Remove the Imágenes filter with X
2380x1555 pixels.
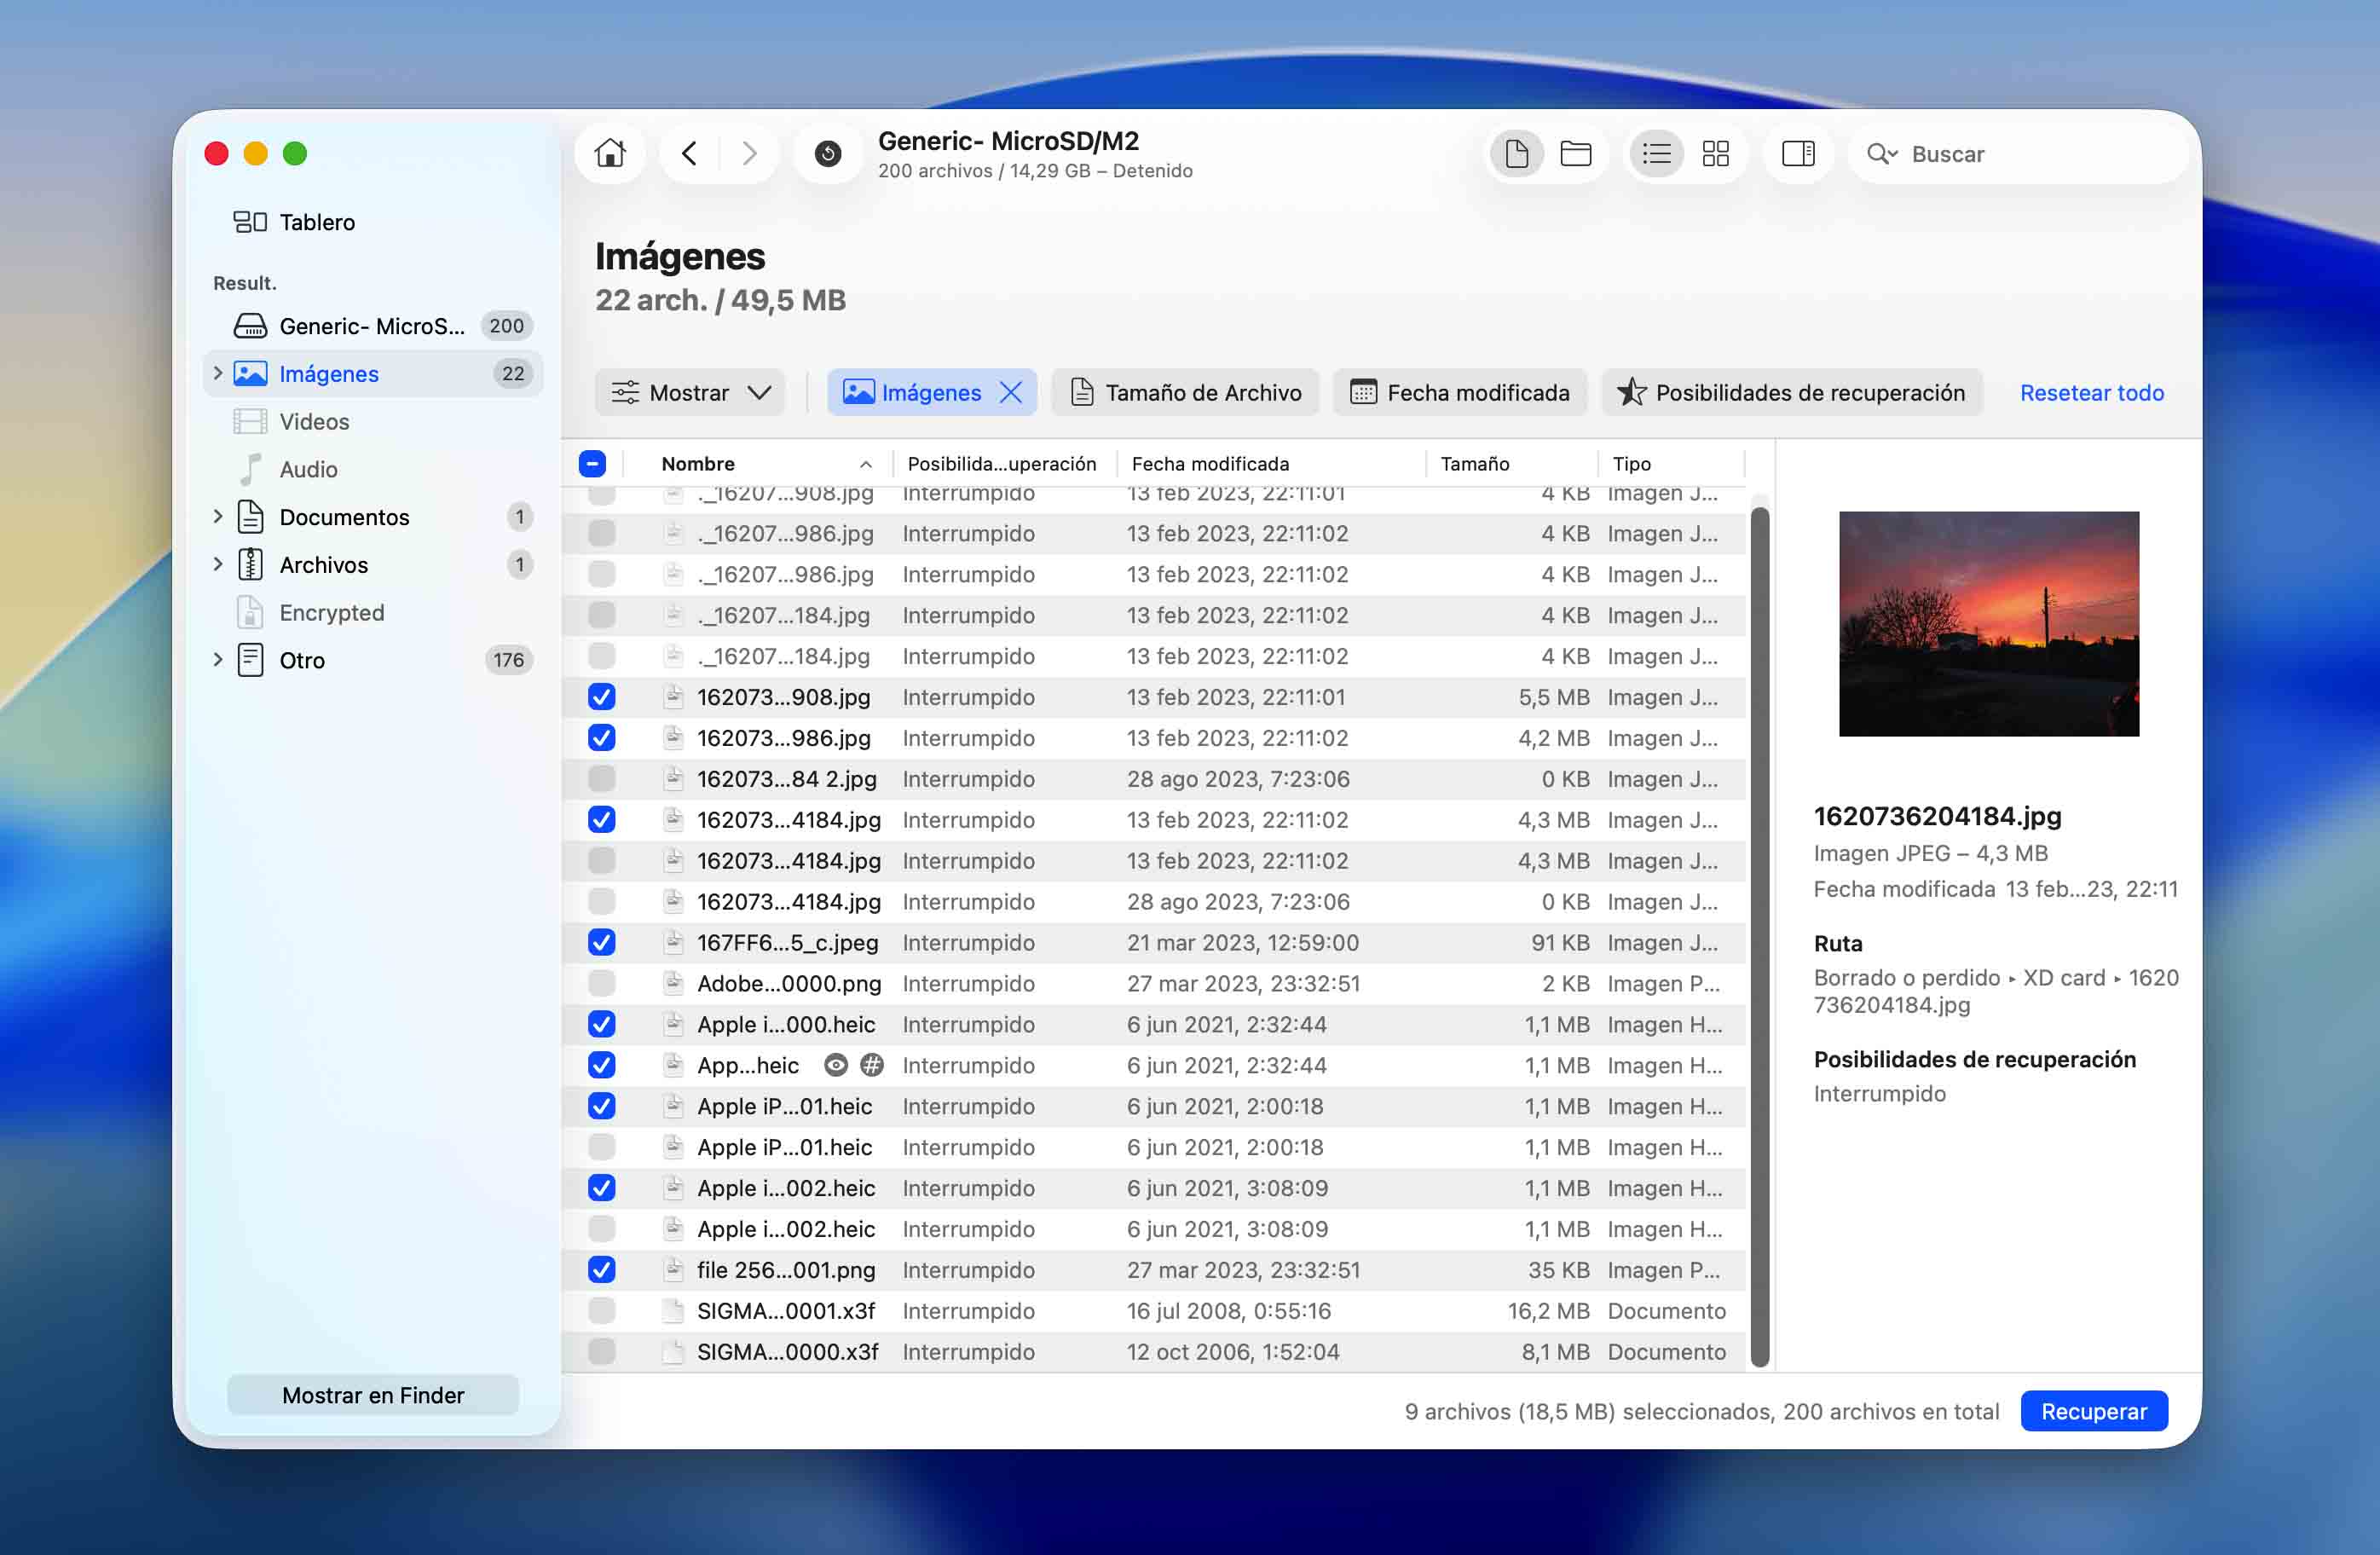click(x=1011, y=393)
